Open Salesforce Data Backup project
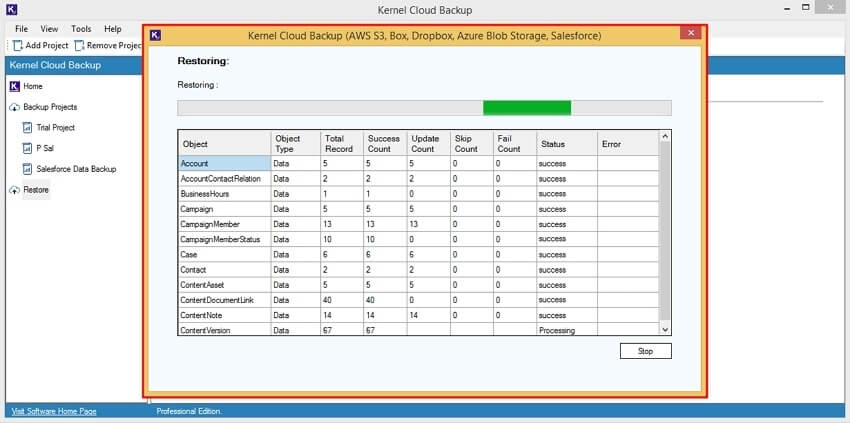This screenshot has width=850, height=423. tap(76, 169)
